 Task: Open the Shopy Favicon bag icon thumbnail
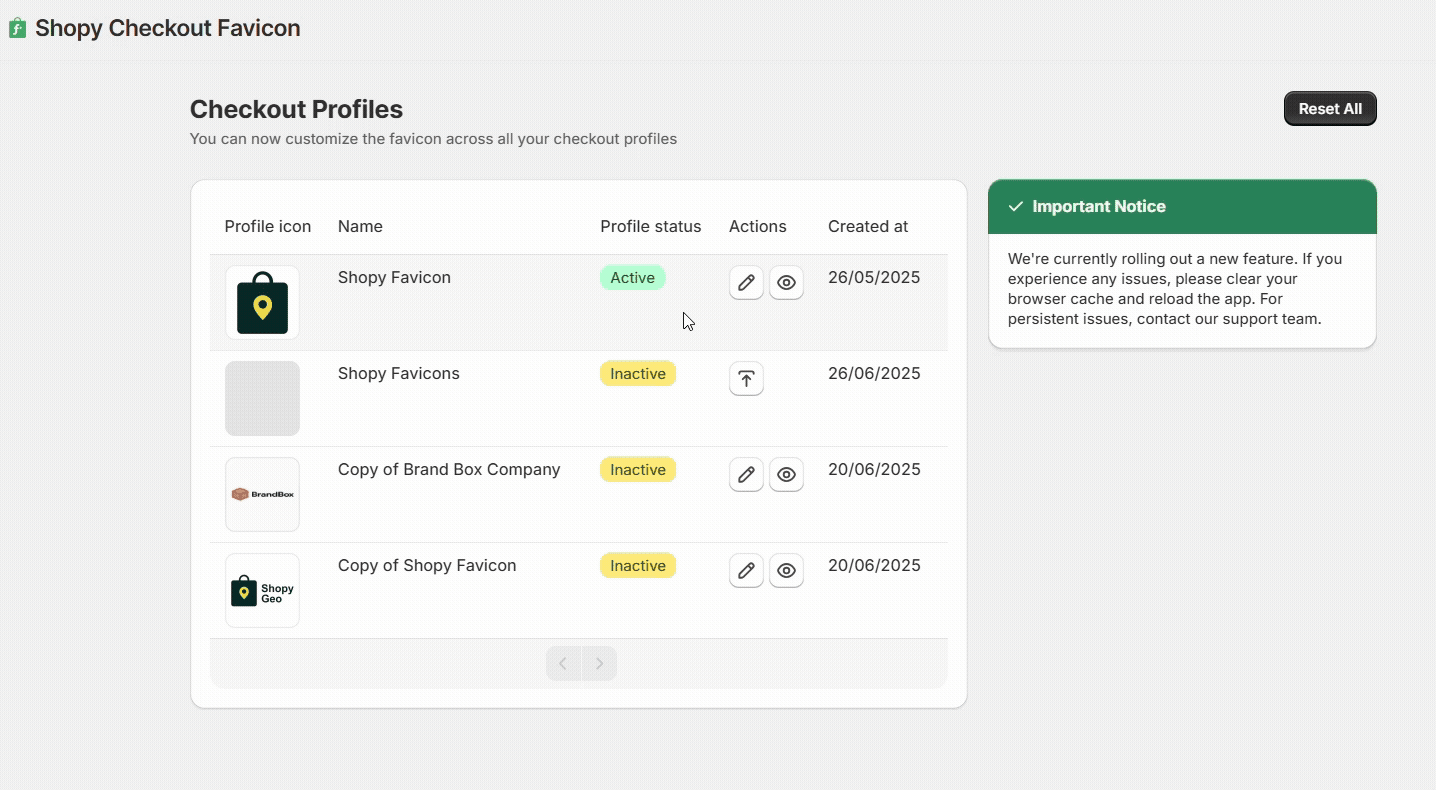click(262, 302)
